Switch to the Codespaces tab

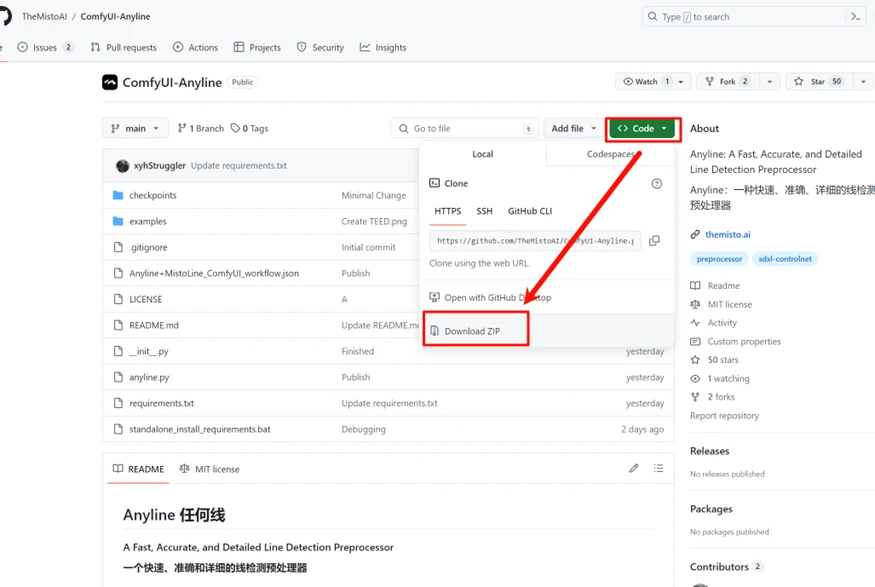tap(610, 154)
